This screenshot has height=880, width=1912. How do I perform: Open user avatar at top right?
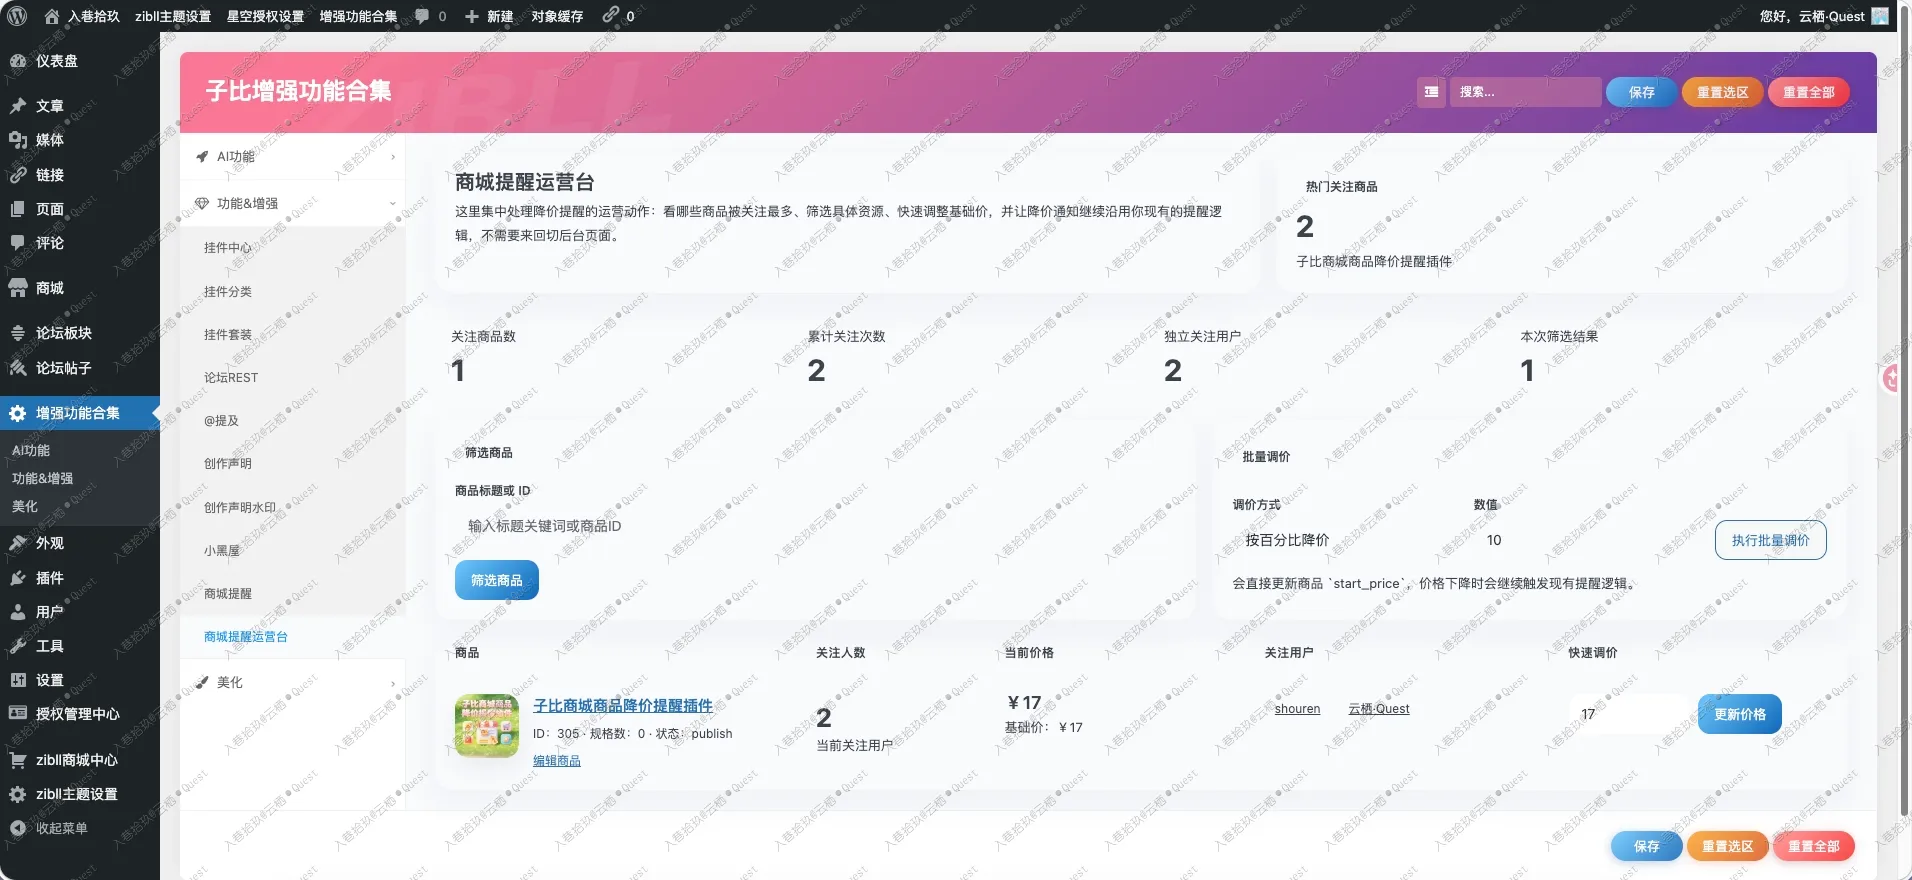[1880, 16]
